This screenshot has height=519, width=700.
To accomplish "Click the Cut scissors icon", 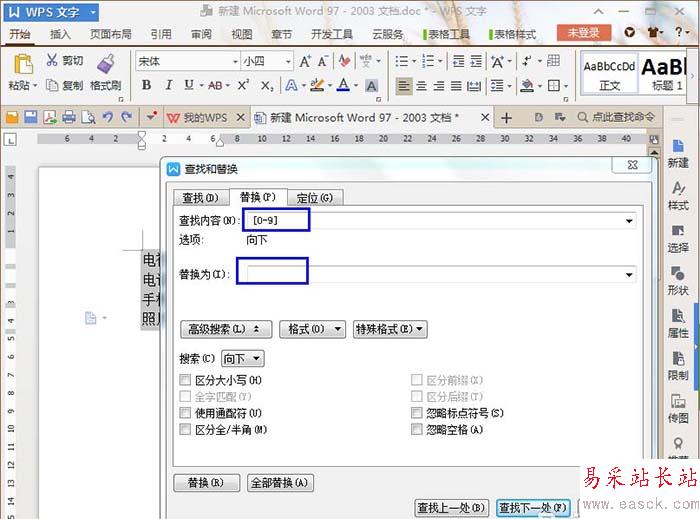I will tap(50, 61).
